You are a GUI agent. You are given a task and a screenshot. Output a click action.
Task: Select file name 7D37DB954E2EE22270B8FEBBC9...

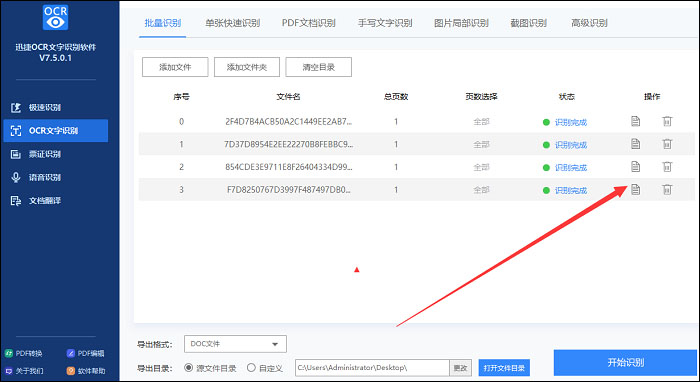click(x=288, y=145)
